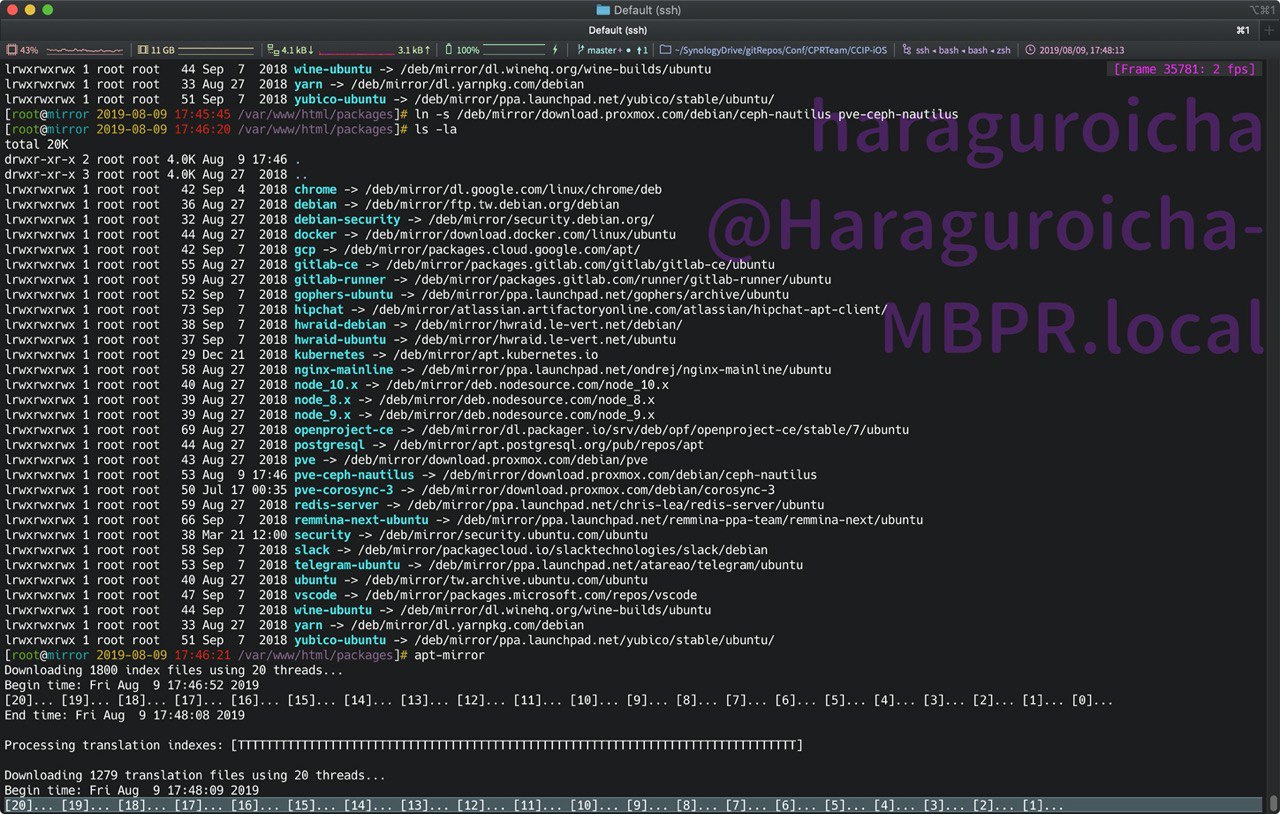Click the remmina-next-ubuntu symlink name
The image size is (1280, 814).
tap(361, 520)
